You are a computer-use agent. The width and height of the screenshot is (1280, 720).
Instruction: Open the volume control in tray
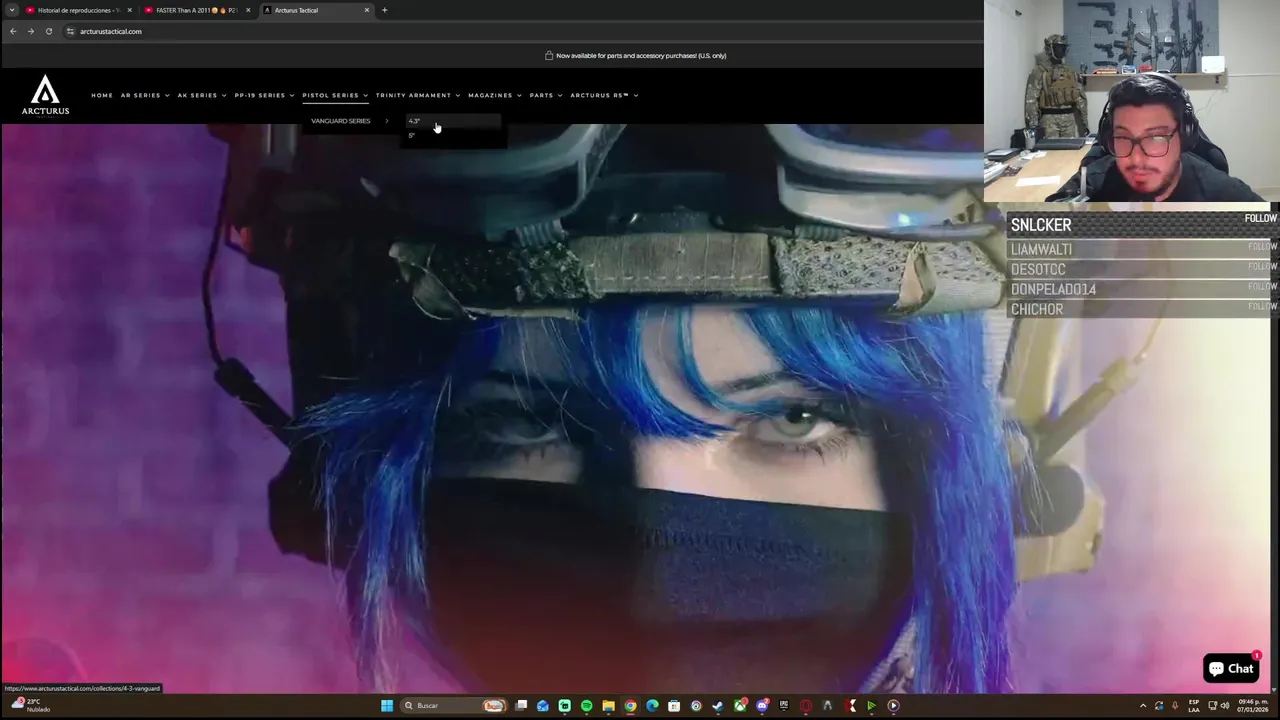pos(1225,706)
